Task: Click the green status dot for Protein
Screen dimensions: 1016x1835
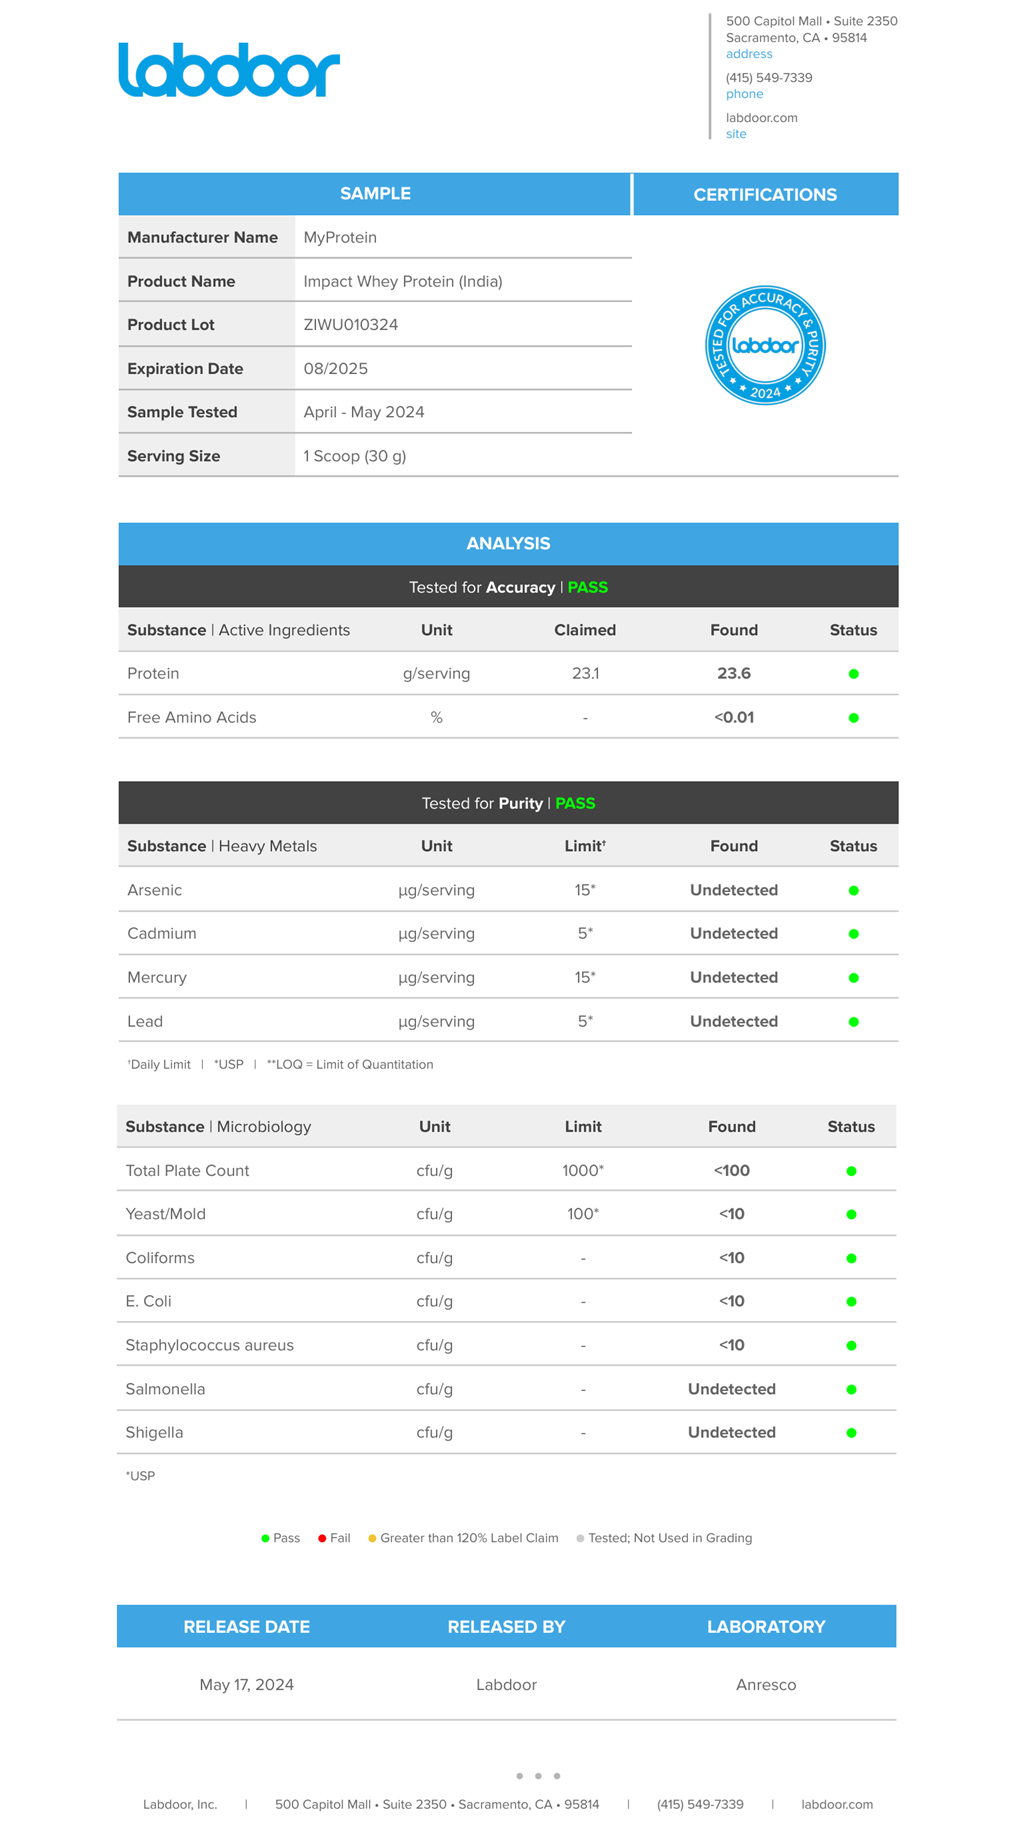Action: [853, 674]
